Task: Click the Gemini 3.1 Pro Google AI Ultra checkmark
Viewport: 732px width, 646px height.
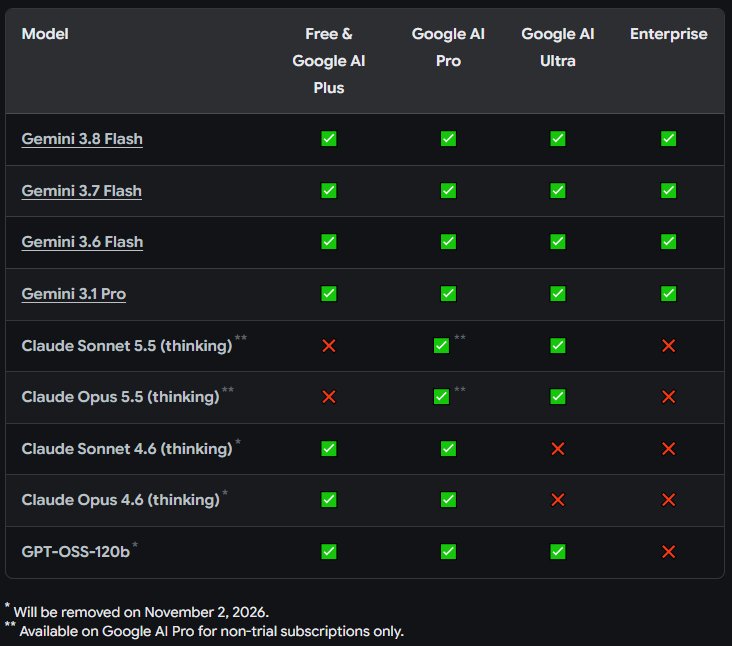Action: pos(558,294)
